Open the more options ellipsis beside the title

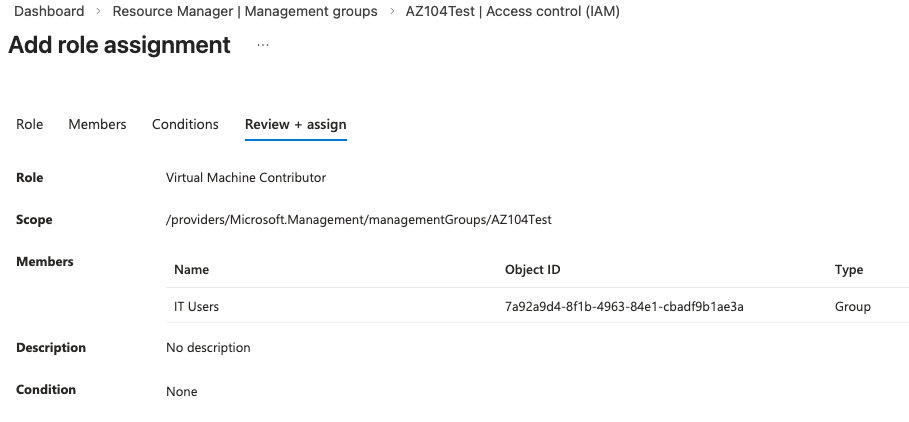coord(263,46)
